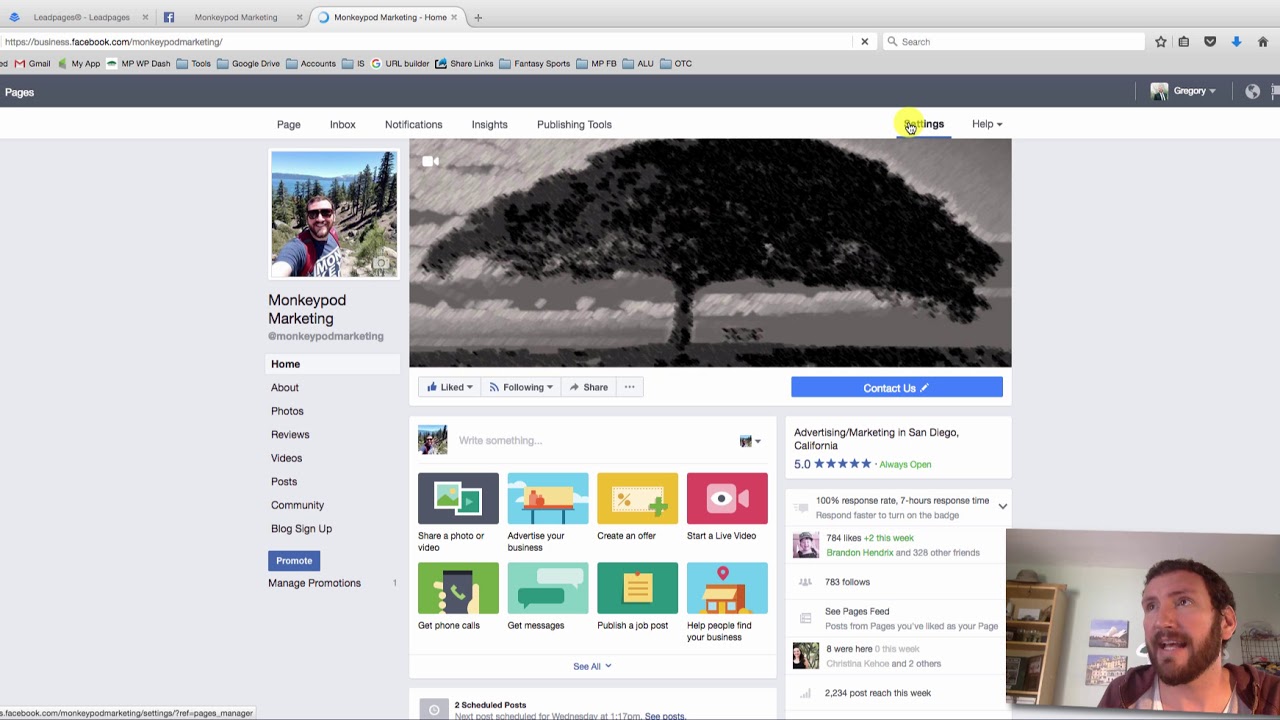The width and height of the screenshot is (1280, 720).
Task: Click the Pocket shield icon in browser toolbar
Action: click(1210, 42)
